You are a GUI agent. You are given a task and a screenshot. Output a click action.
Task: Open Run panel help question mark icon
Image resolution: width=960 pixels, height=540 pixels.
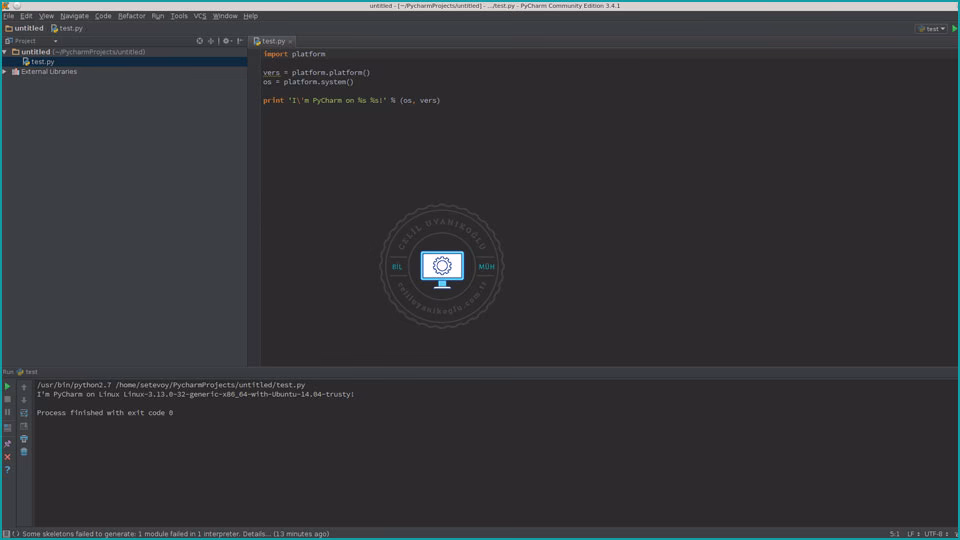point(7,470)
